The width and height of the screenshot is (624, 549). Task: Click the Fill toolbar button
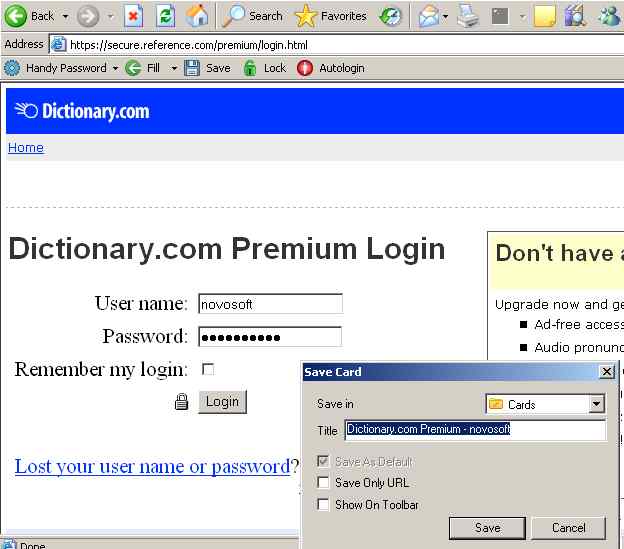pyautogui.click(x=142, y=68)
